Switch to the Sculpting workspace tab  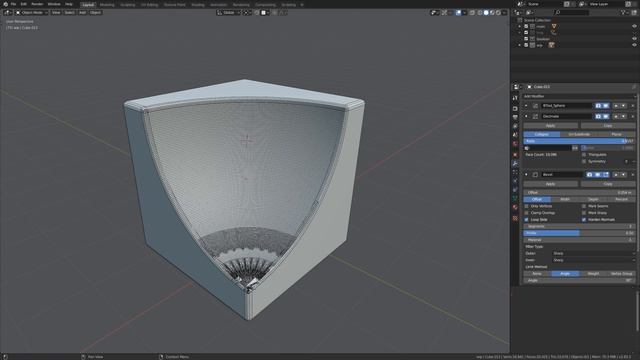pyautogui.click(x=128, y=4)
